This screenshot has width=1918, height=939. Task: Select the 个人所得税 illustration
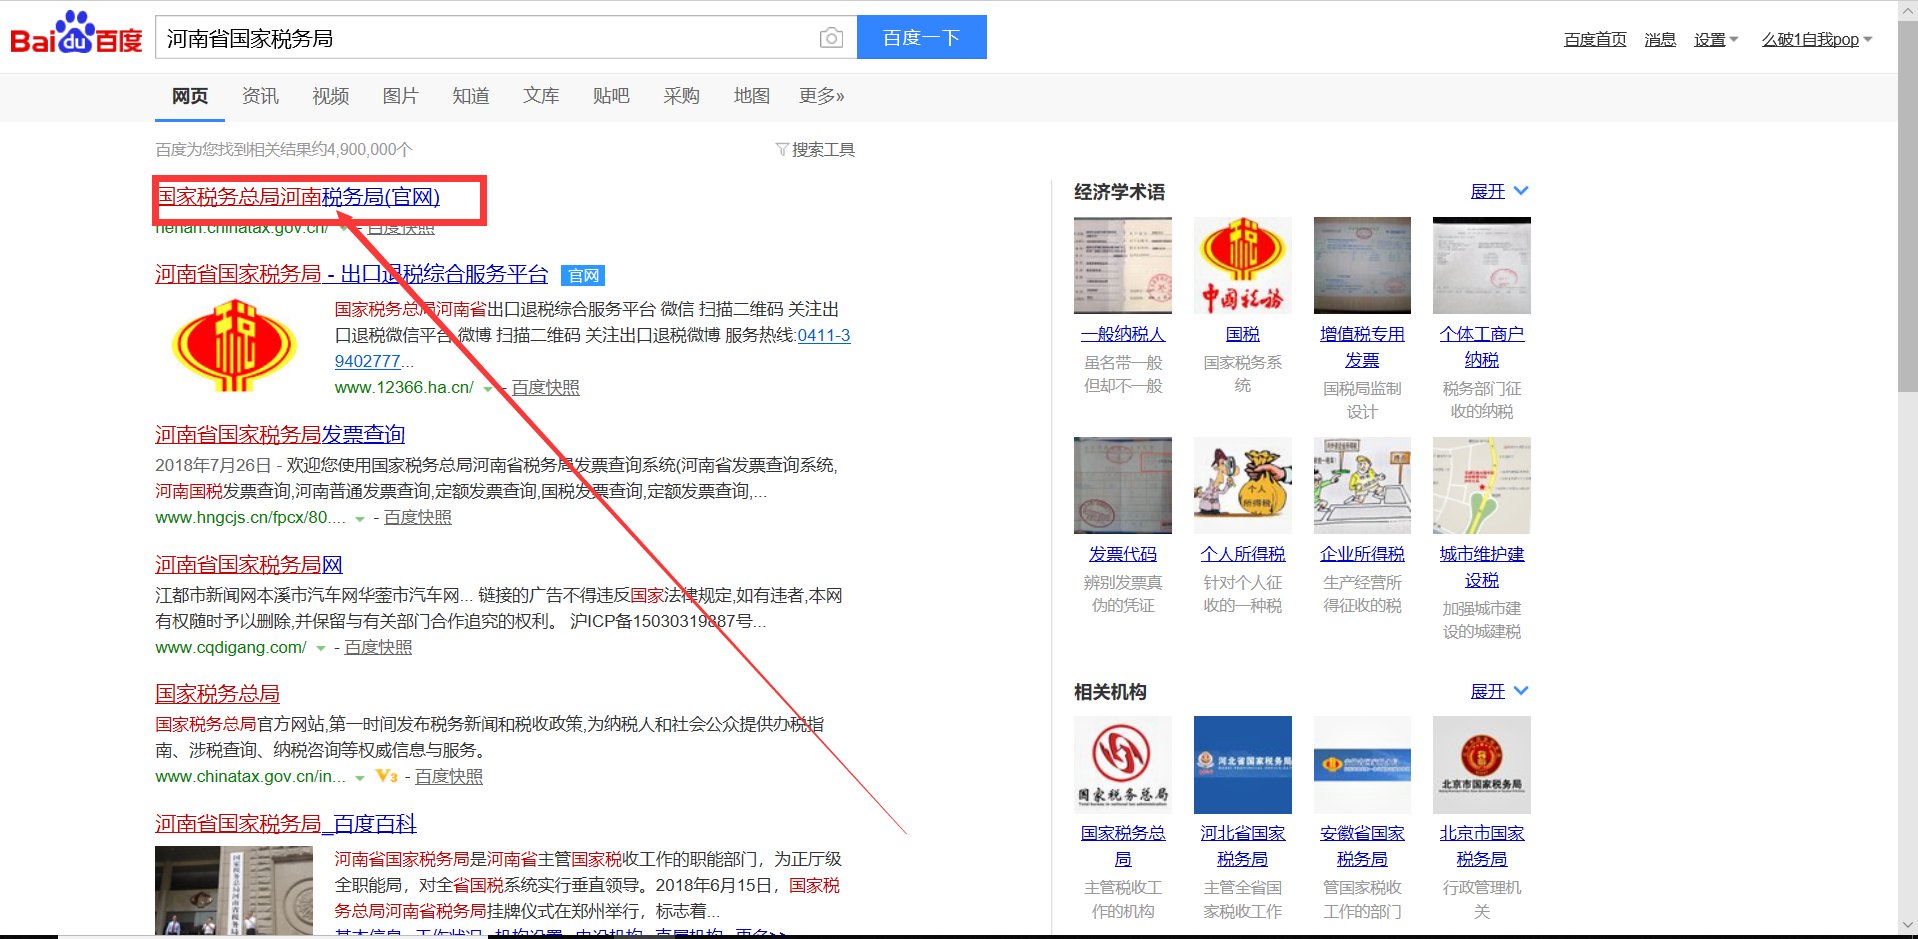coord(1241,485)
